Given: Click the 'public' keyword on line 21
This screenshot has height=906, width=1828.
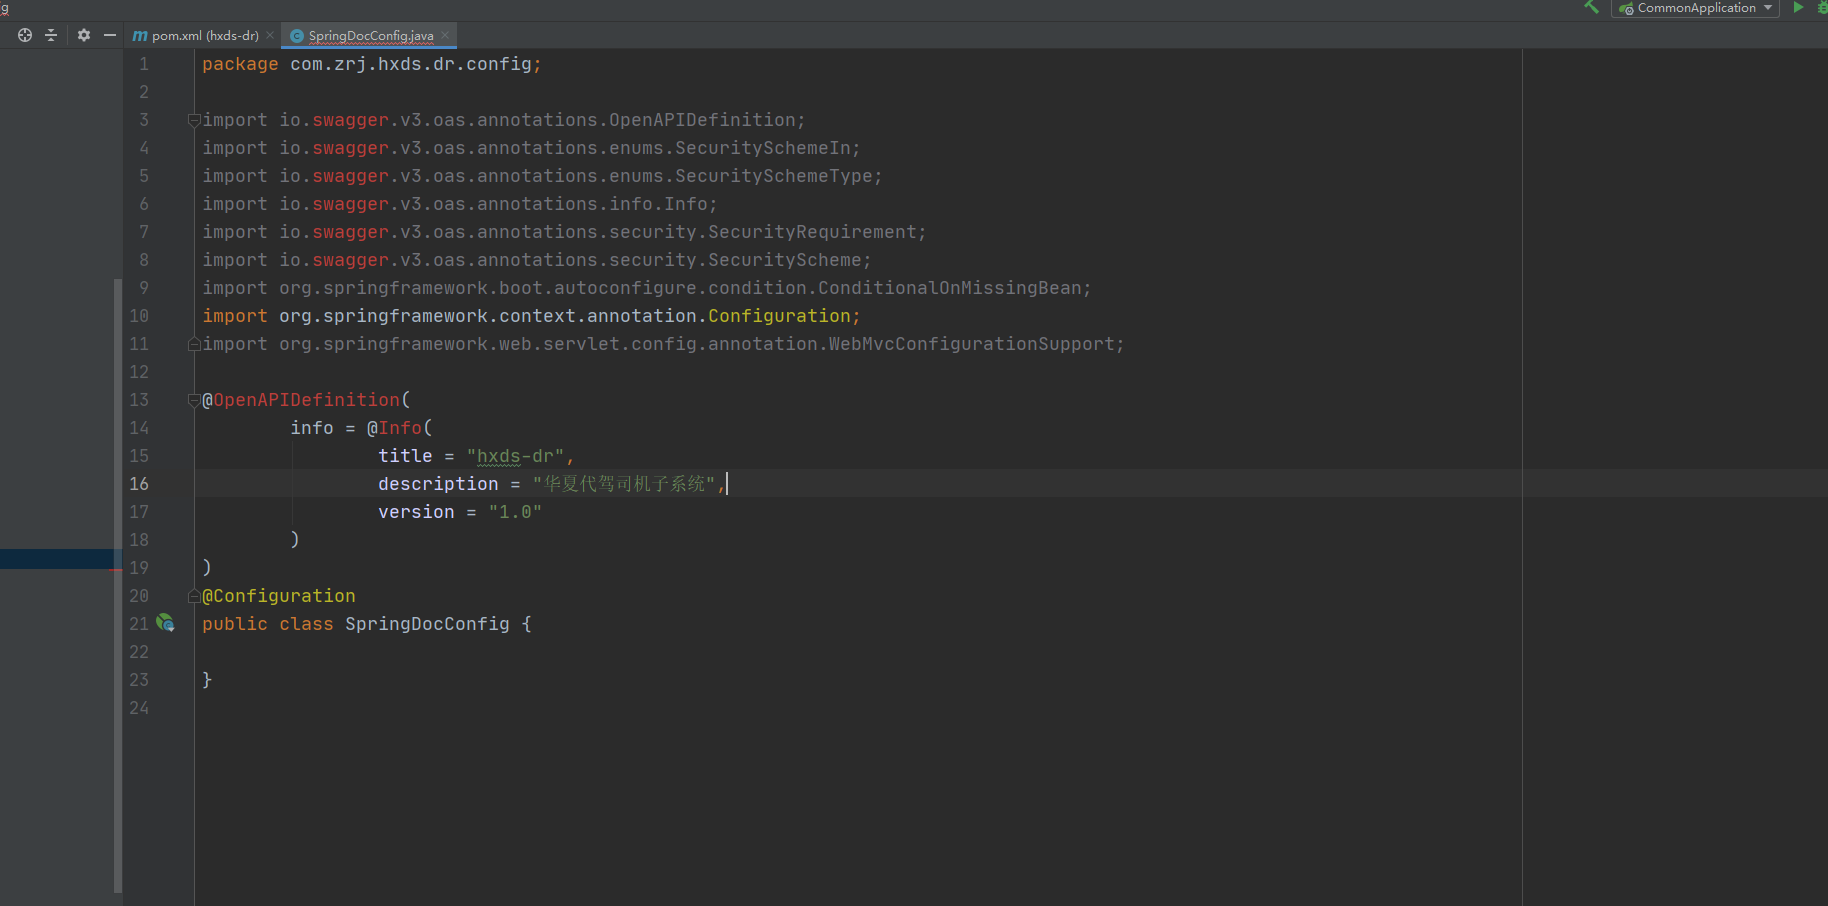Looking at the screenshot, I should tap(235, 624).
